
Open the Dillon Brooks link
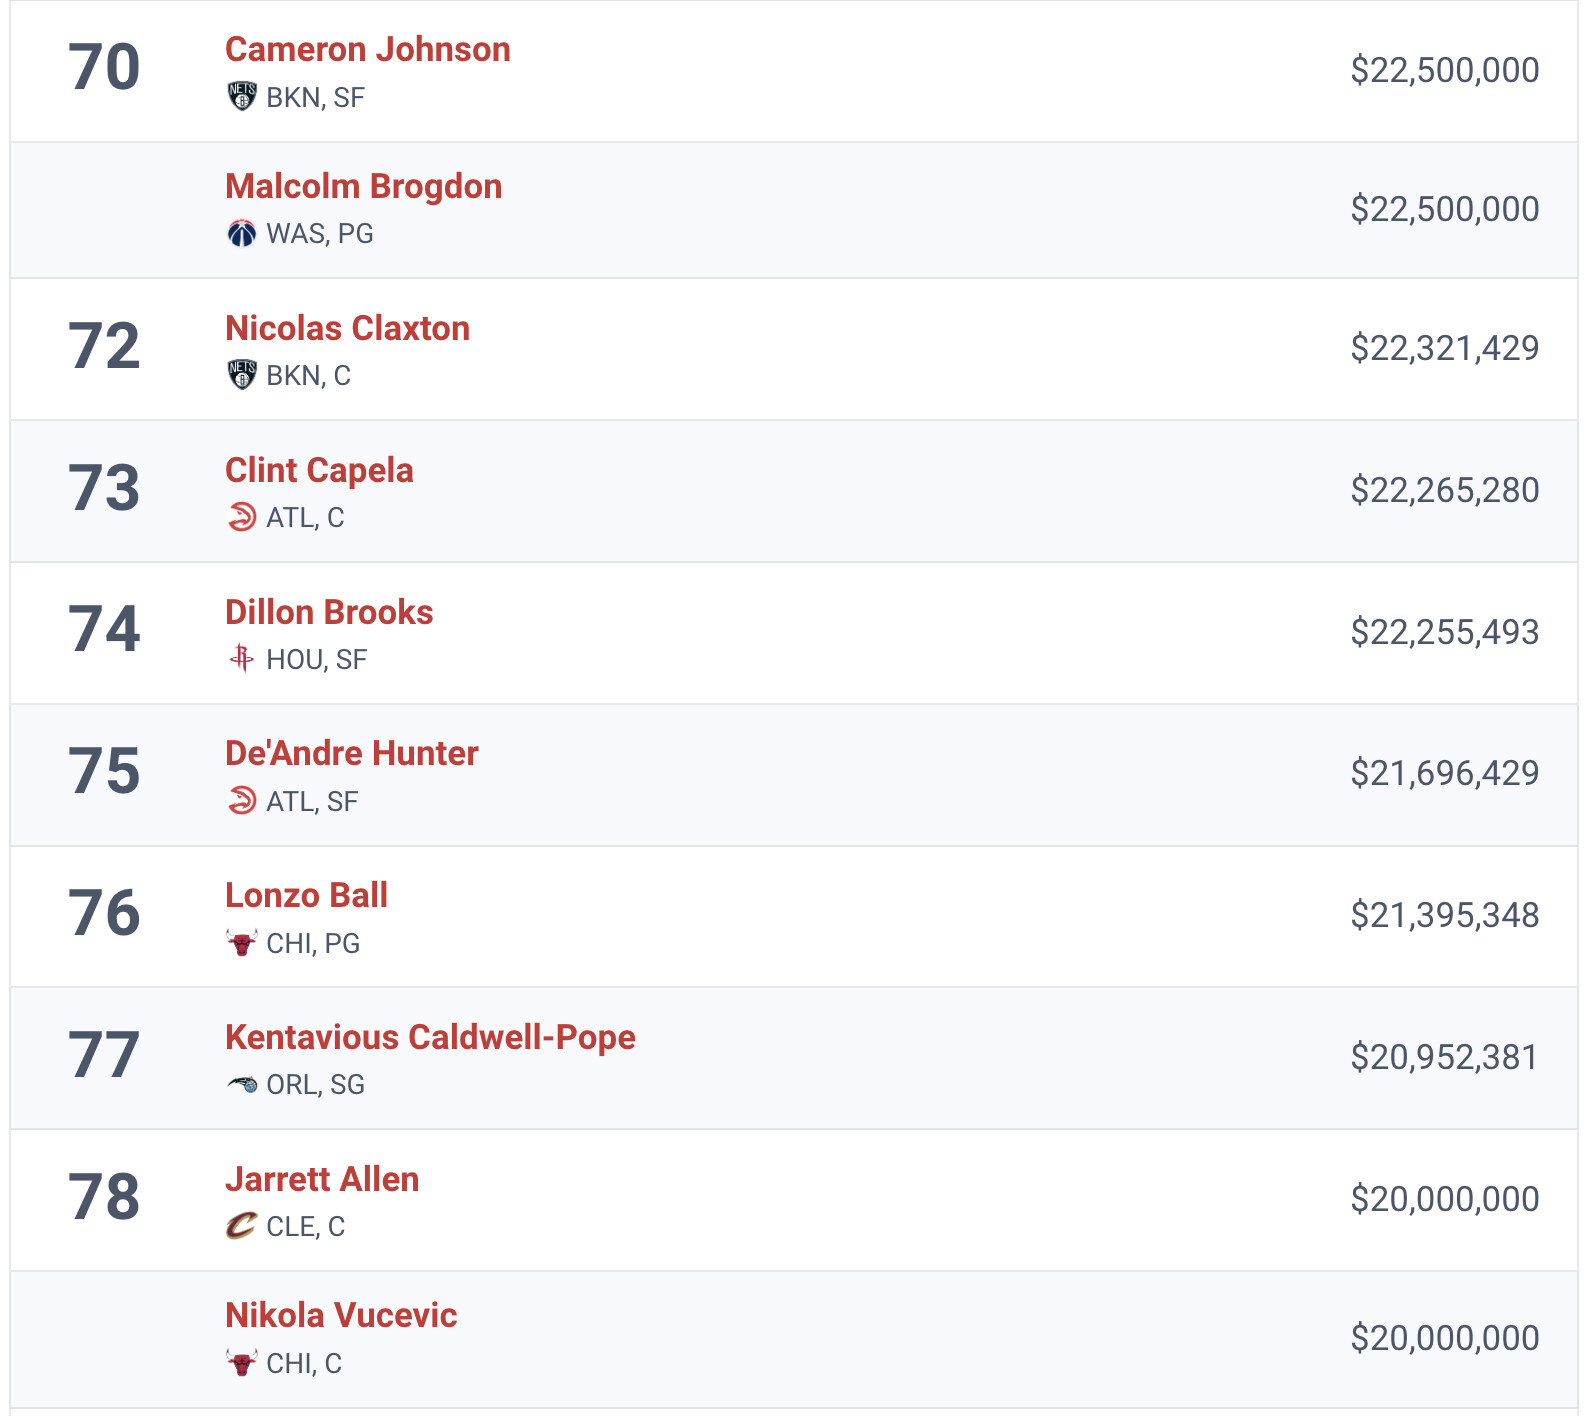click(329, 613)
